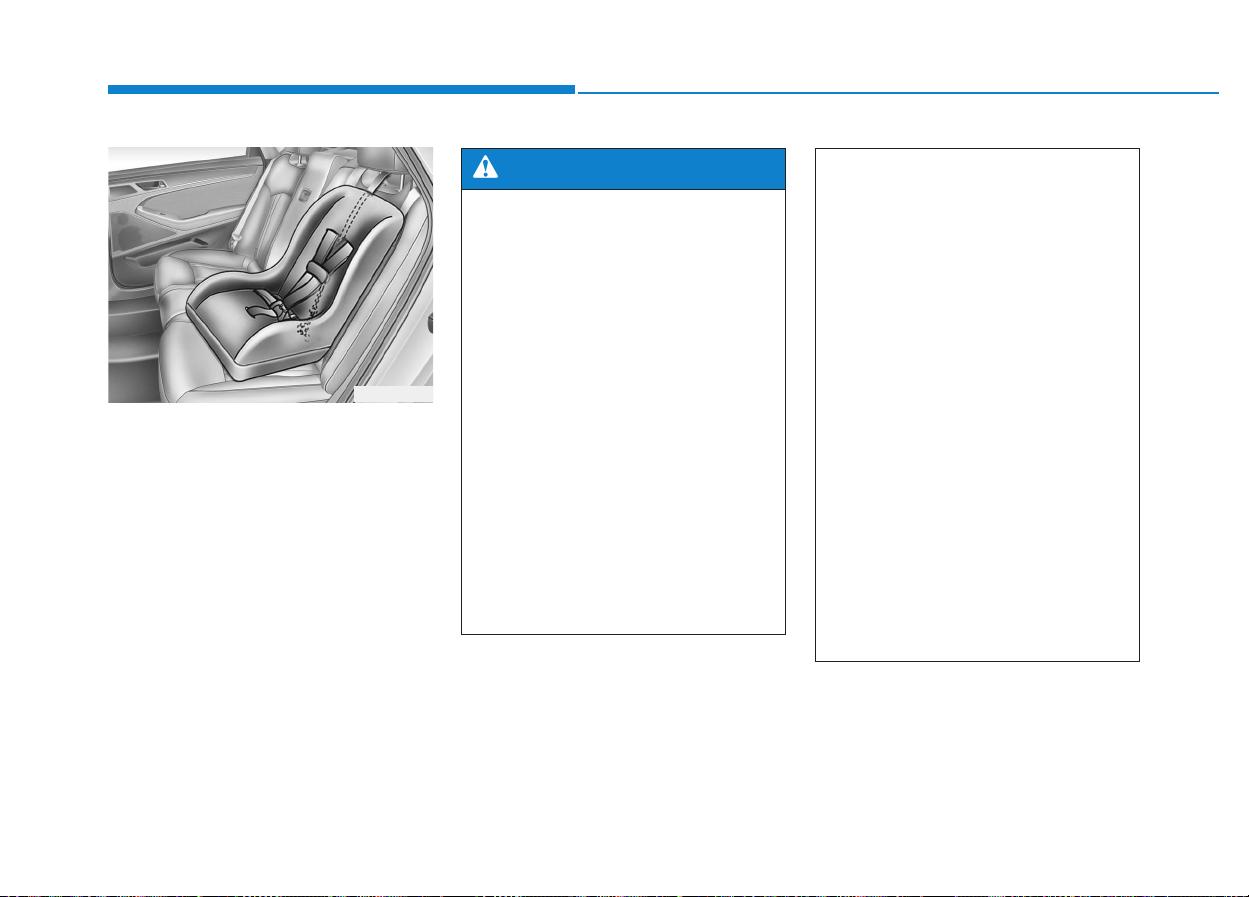This screenshot has width=1249, height=897.
Task: Select the blue warning header bar
Action: (623, 169)
